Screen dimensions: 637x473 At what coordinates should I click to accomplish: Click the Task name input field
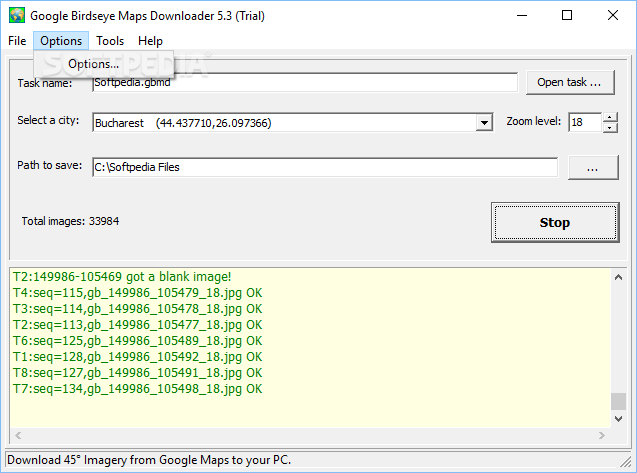pyautogui.click(x=305, y=82)
